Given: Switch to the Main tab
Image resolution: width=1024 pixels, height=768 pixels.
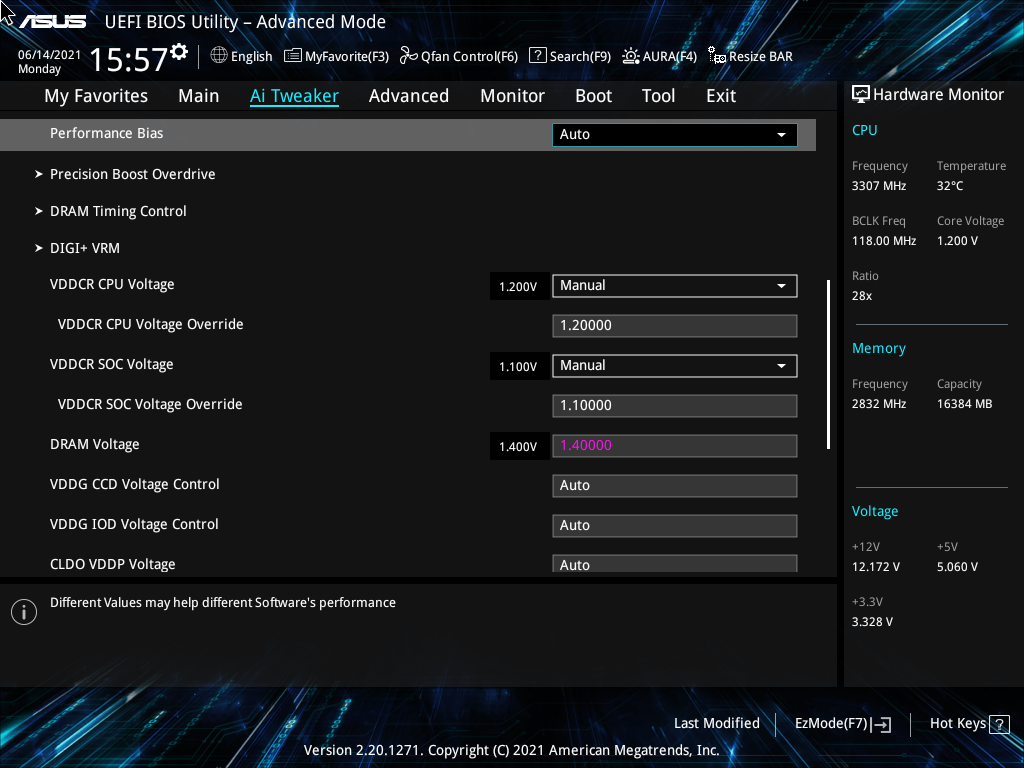Looking at the screenshot, I should (x=199, y=96).
